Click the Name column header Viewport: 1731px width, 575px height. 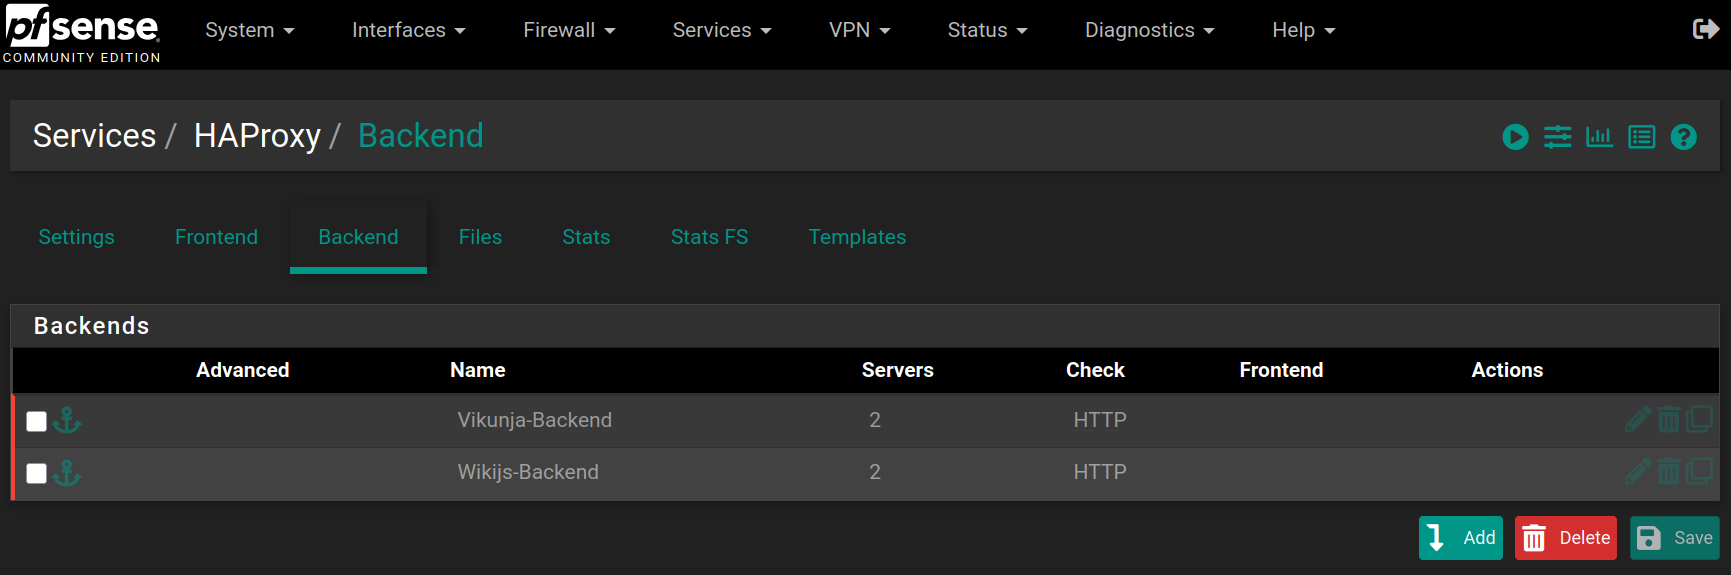(477, 370)
